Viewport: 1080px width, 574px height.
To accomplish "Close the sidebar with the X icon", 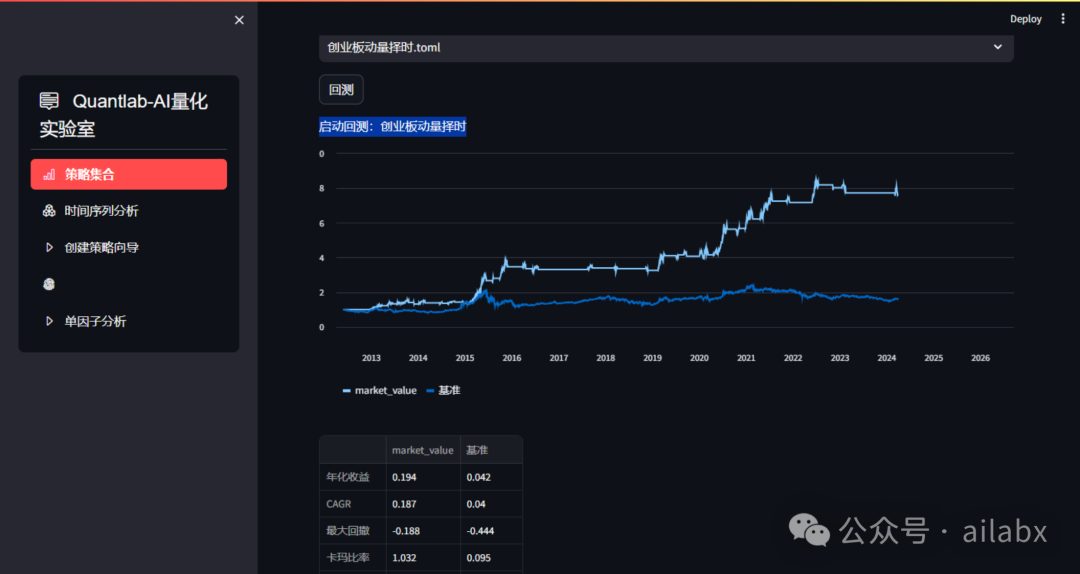I will [x=239, y=20].
